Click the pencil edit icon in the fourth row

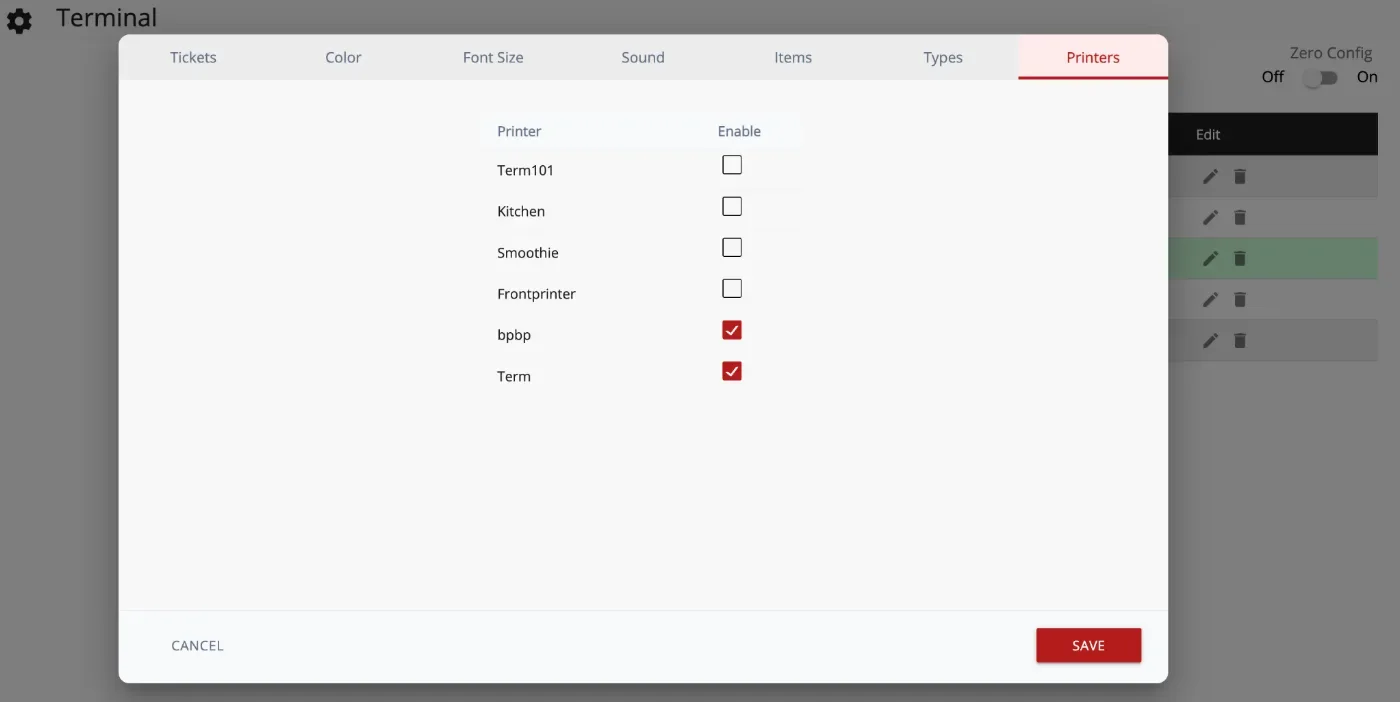pyautogui.click(x=1210, y=299)
